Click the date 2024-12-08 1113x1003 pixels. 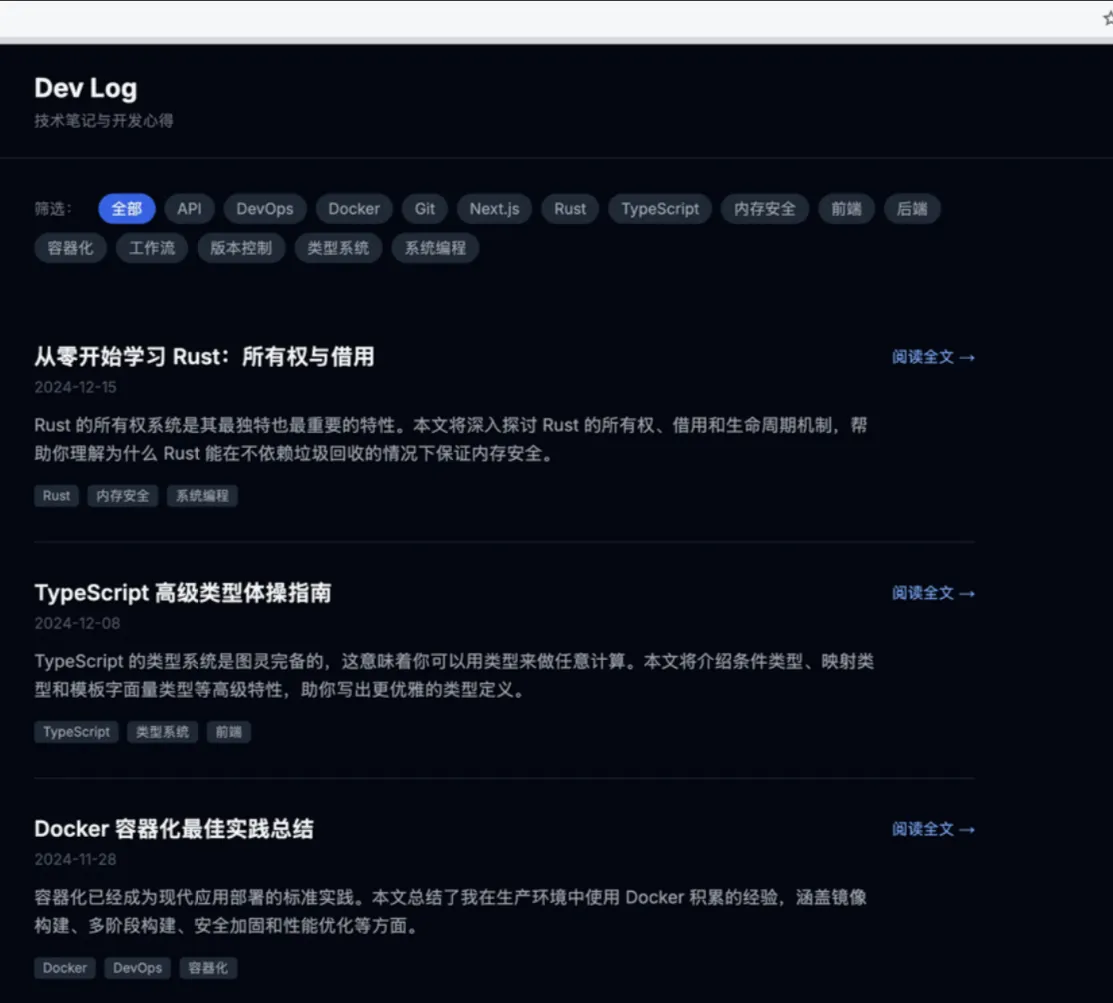click(x=77, y=623)
